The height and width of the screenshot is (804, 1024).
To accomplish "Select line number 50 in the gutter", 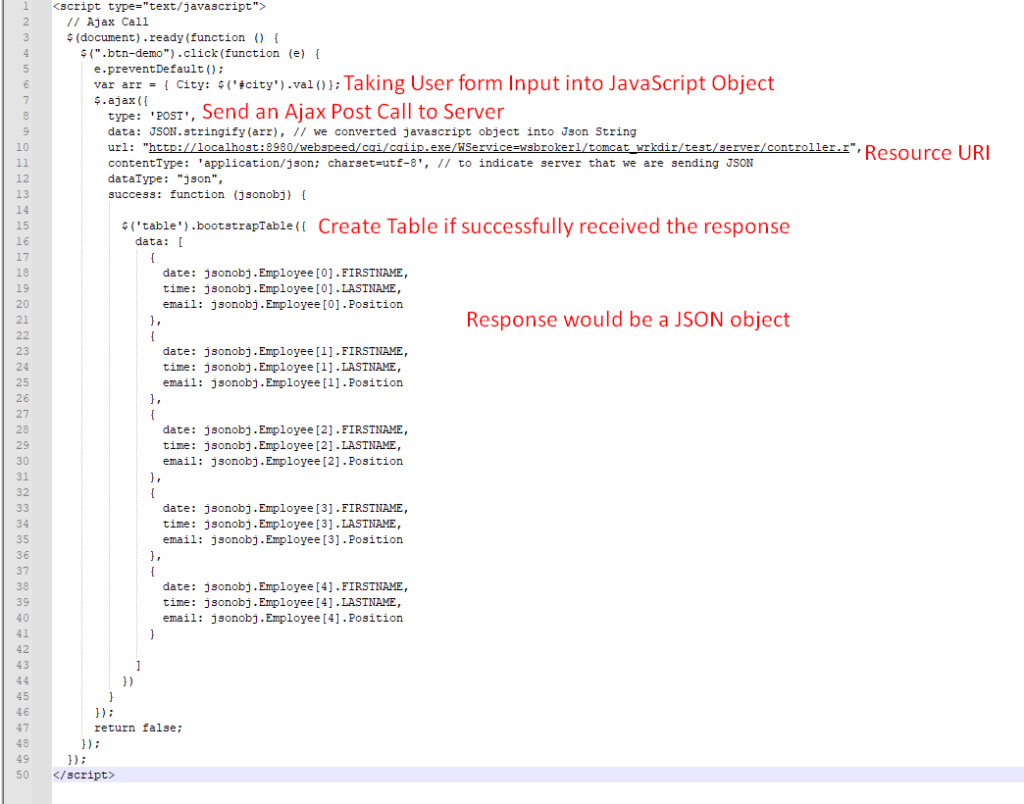I will [24, 775].
